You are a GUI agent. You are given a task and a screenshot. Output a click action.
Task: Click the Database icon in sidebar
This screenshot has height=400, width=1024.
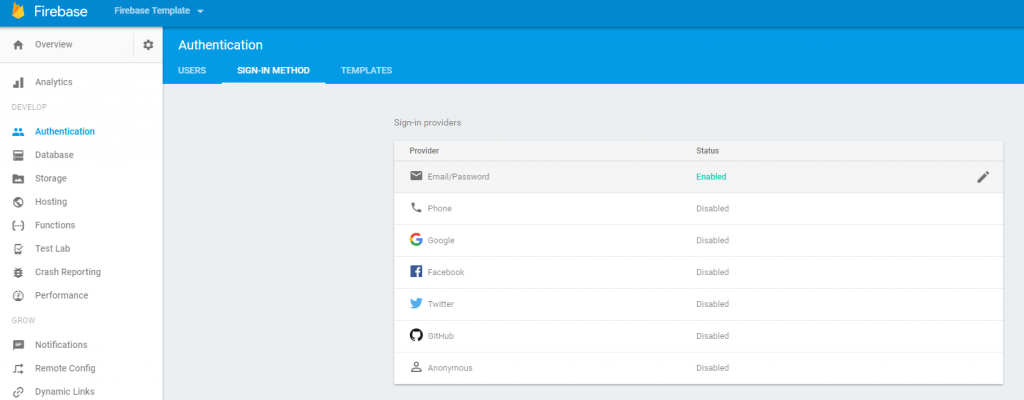coord(18,155)
